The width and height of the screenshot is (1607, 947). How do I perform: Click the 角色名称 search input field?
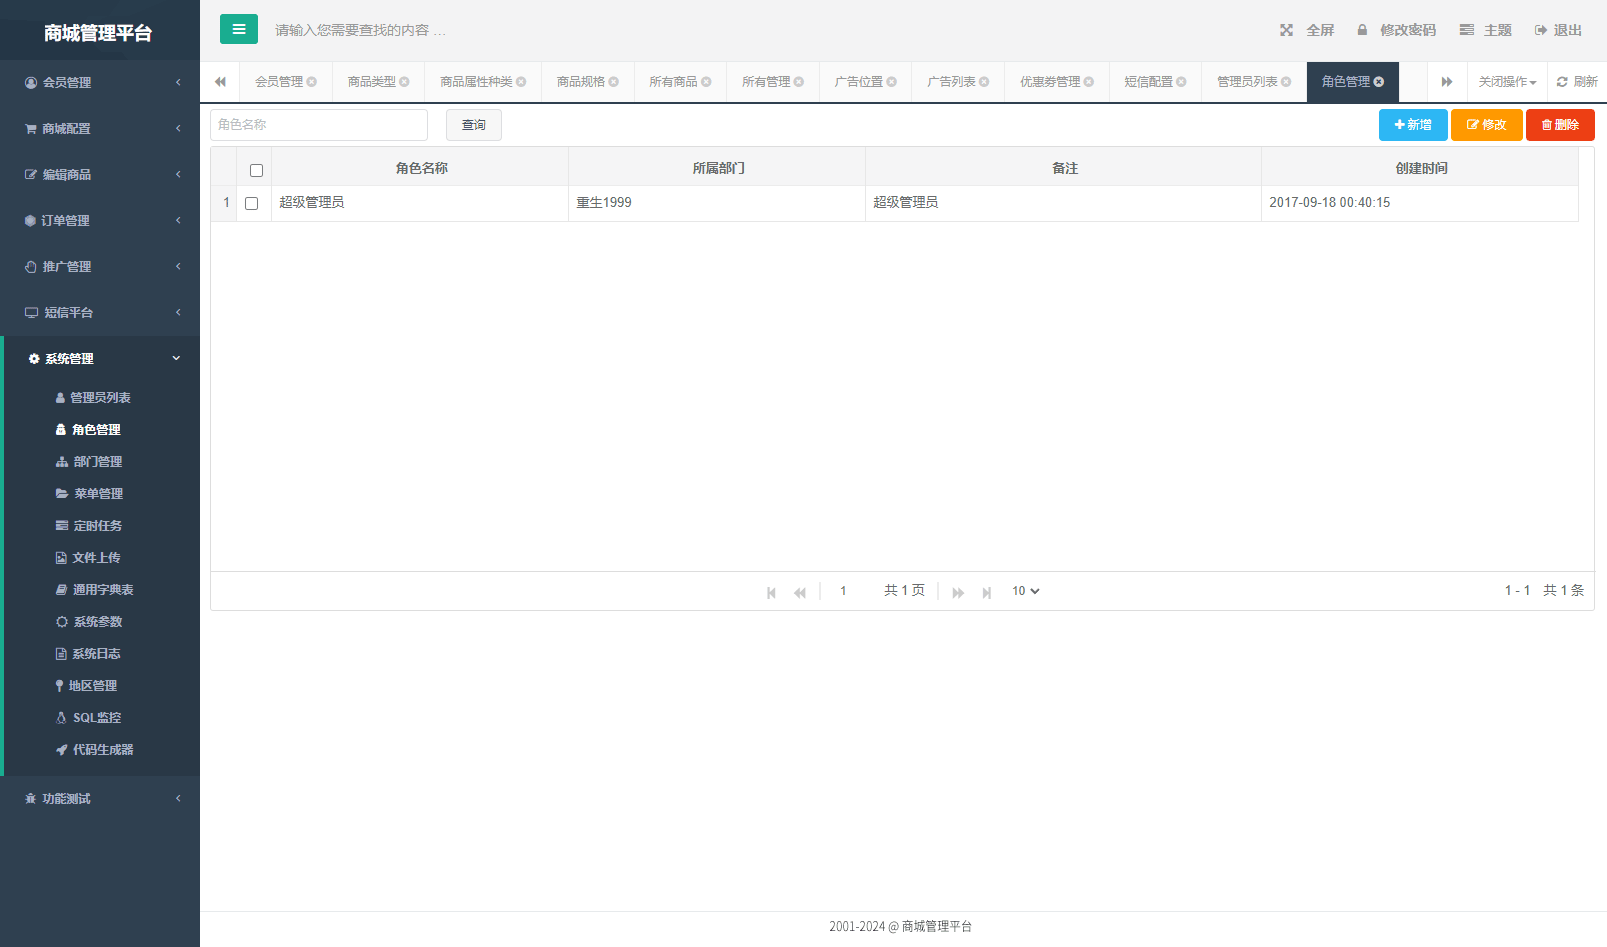318,124
